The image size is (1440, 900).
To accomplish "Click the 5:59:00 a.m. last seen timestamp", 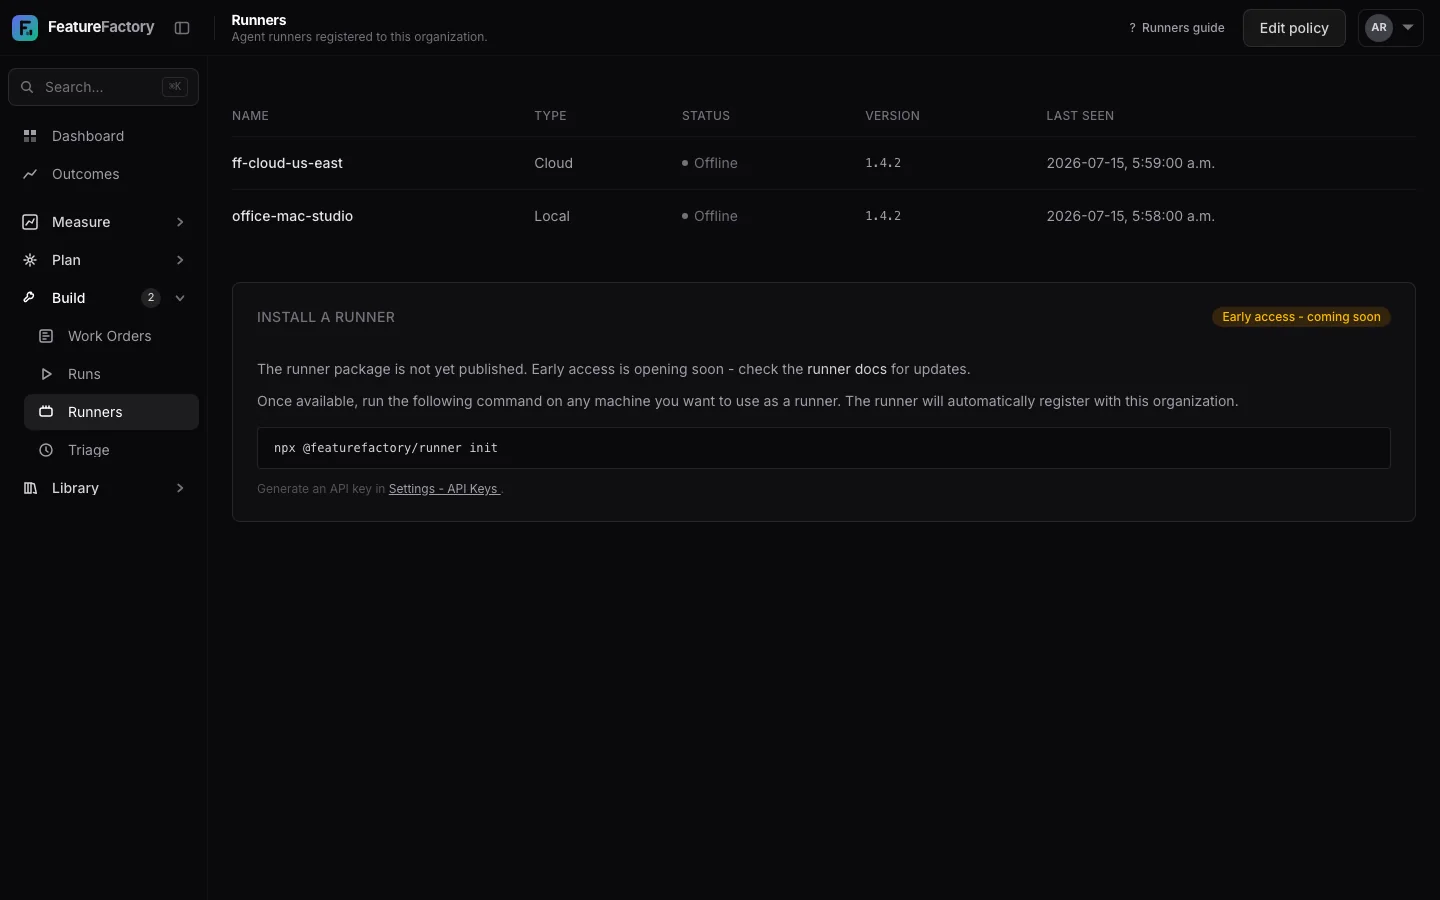I will 1131,163.
